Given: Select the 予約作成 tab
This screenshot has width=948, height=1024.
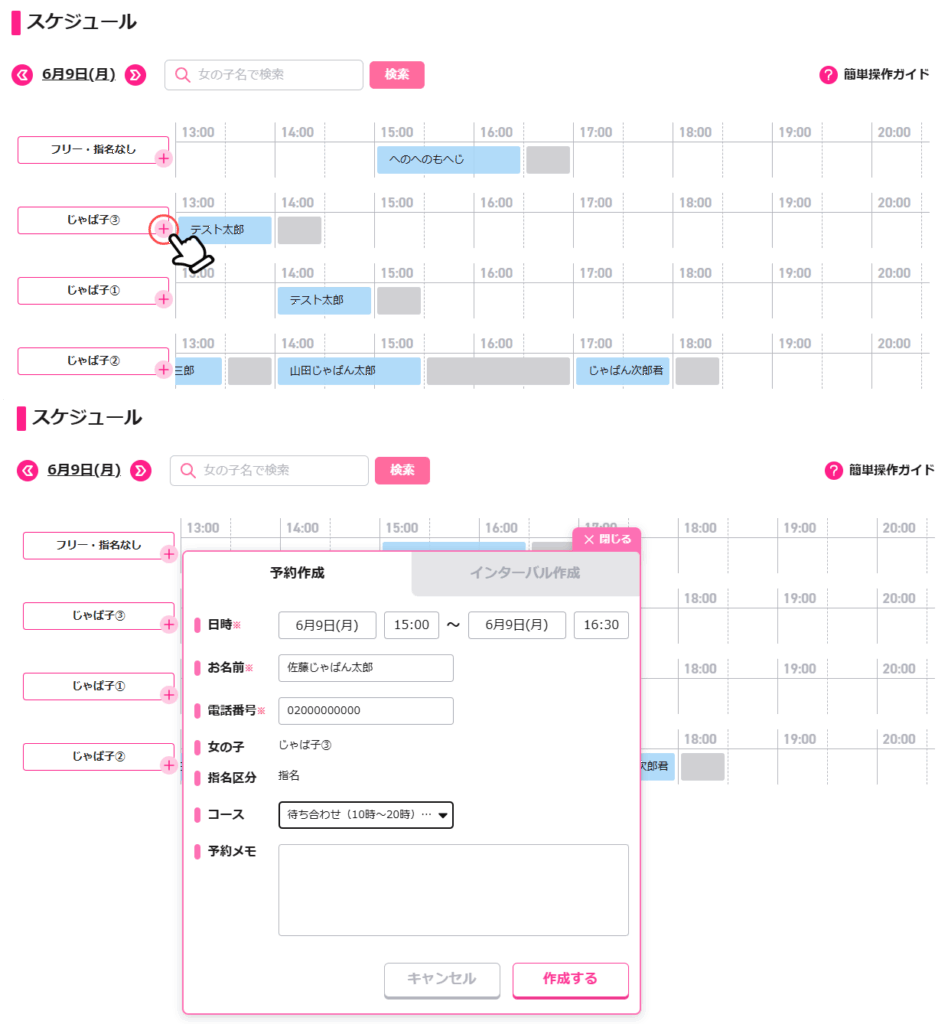Looking at the screenshot, I should coord(298,573).
